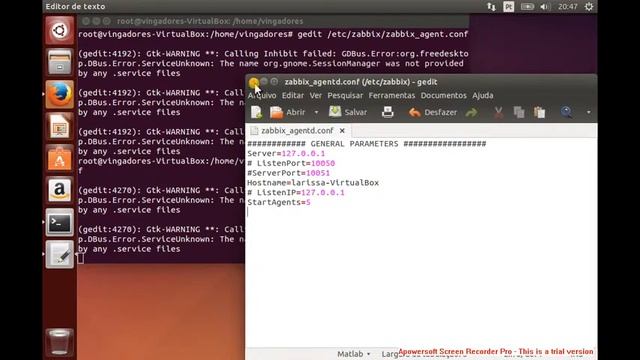The width and height of the screenshot is (640, 360).
Task: Click the Search magnifier icon
Action: click(566, 112)
